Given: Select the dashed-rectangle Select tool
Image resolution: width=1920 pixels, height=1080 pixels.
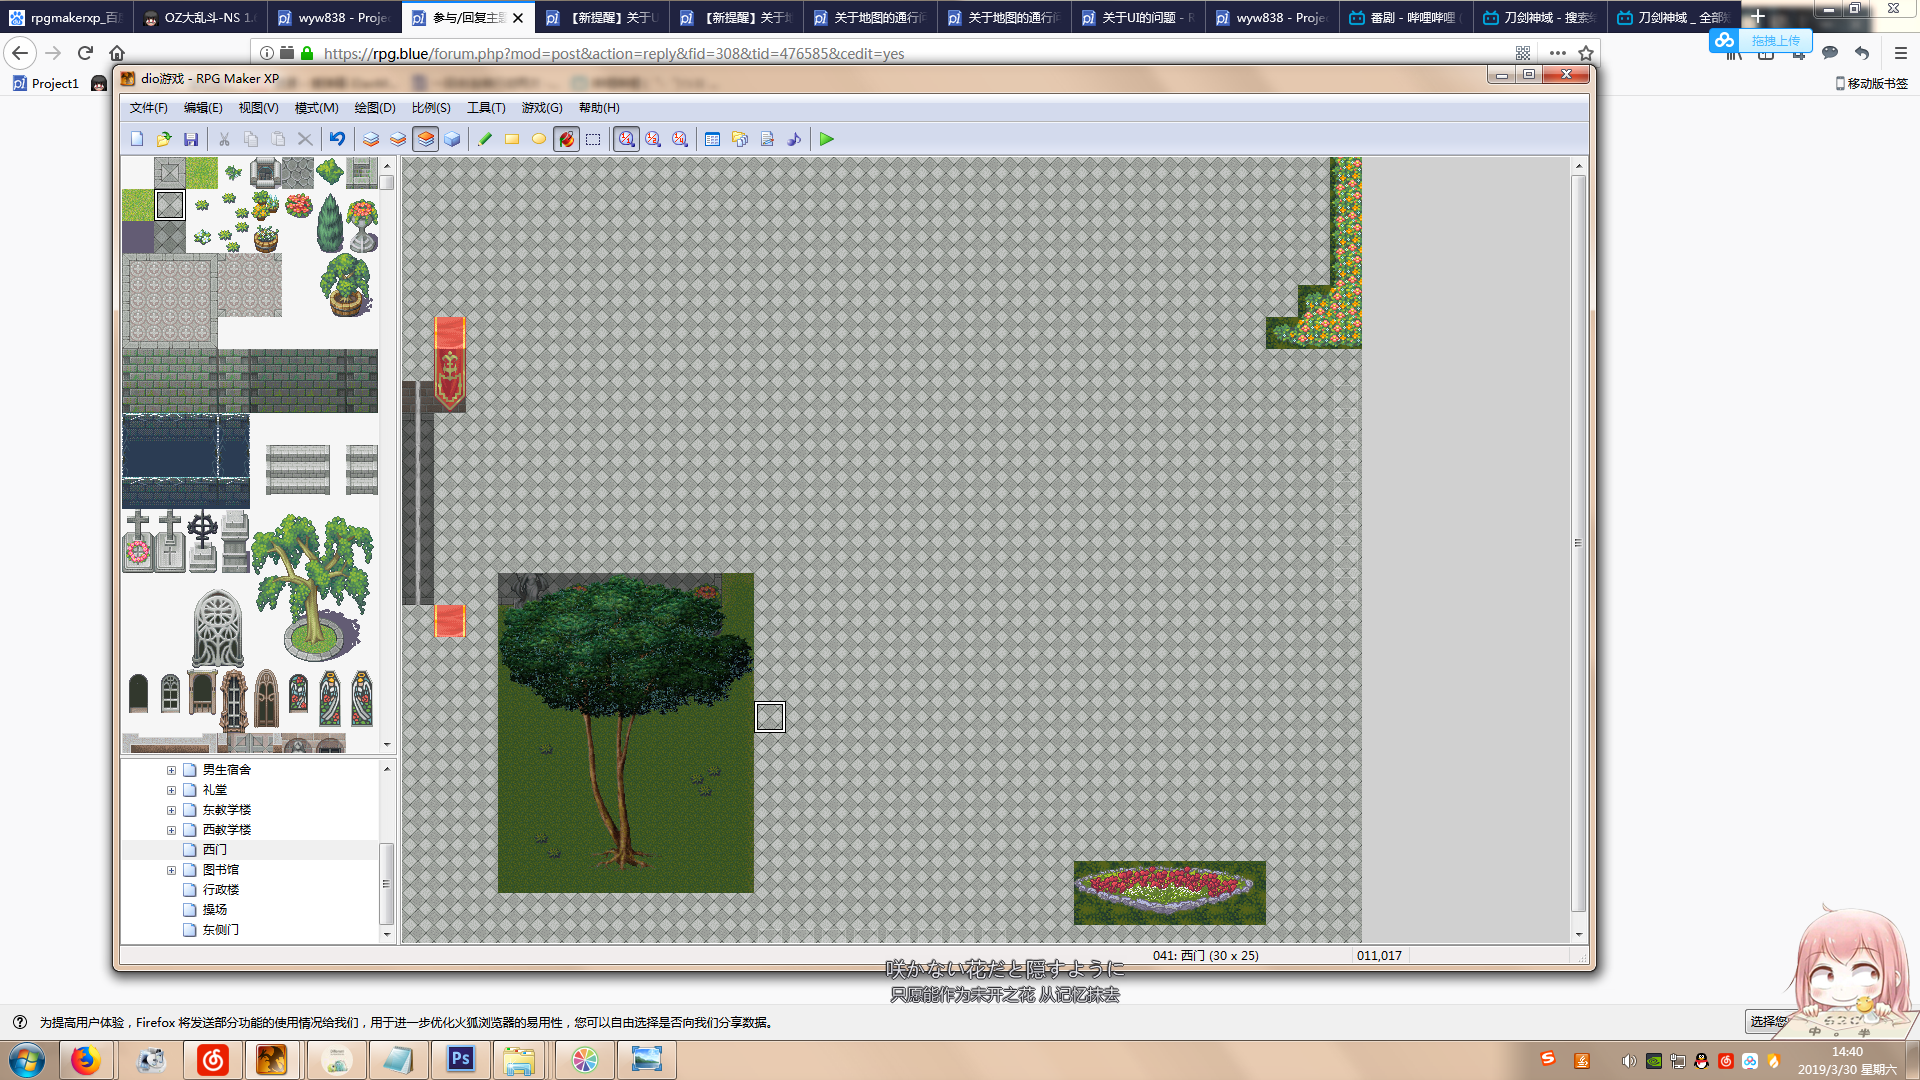Looking at the screenshot, I should [x=593, y=139].
